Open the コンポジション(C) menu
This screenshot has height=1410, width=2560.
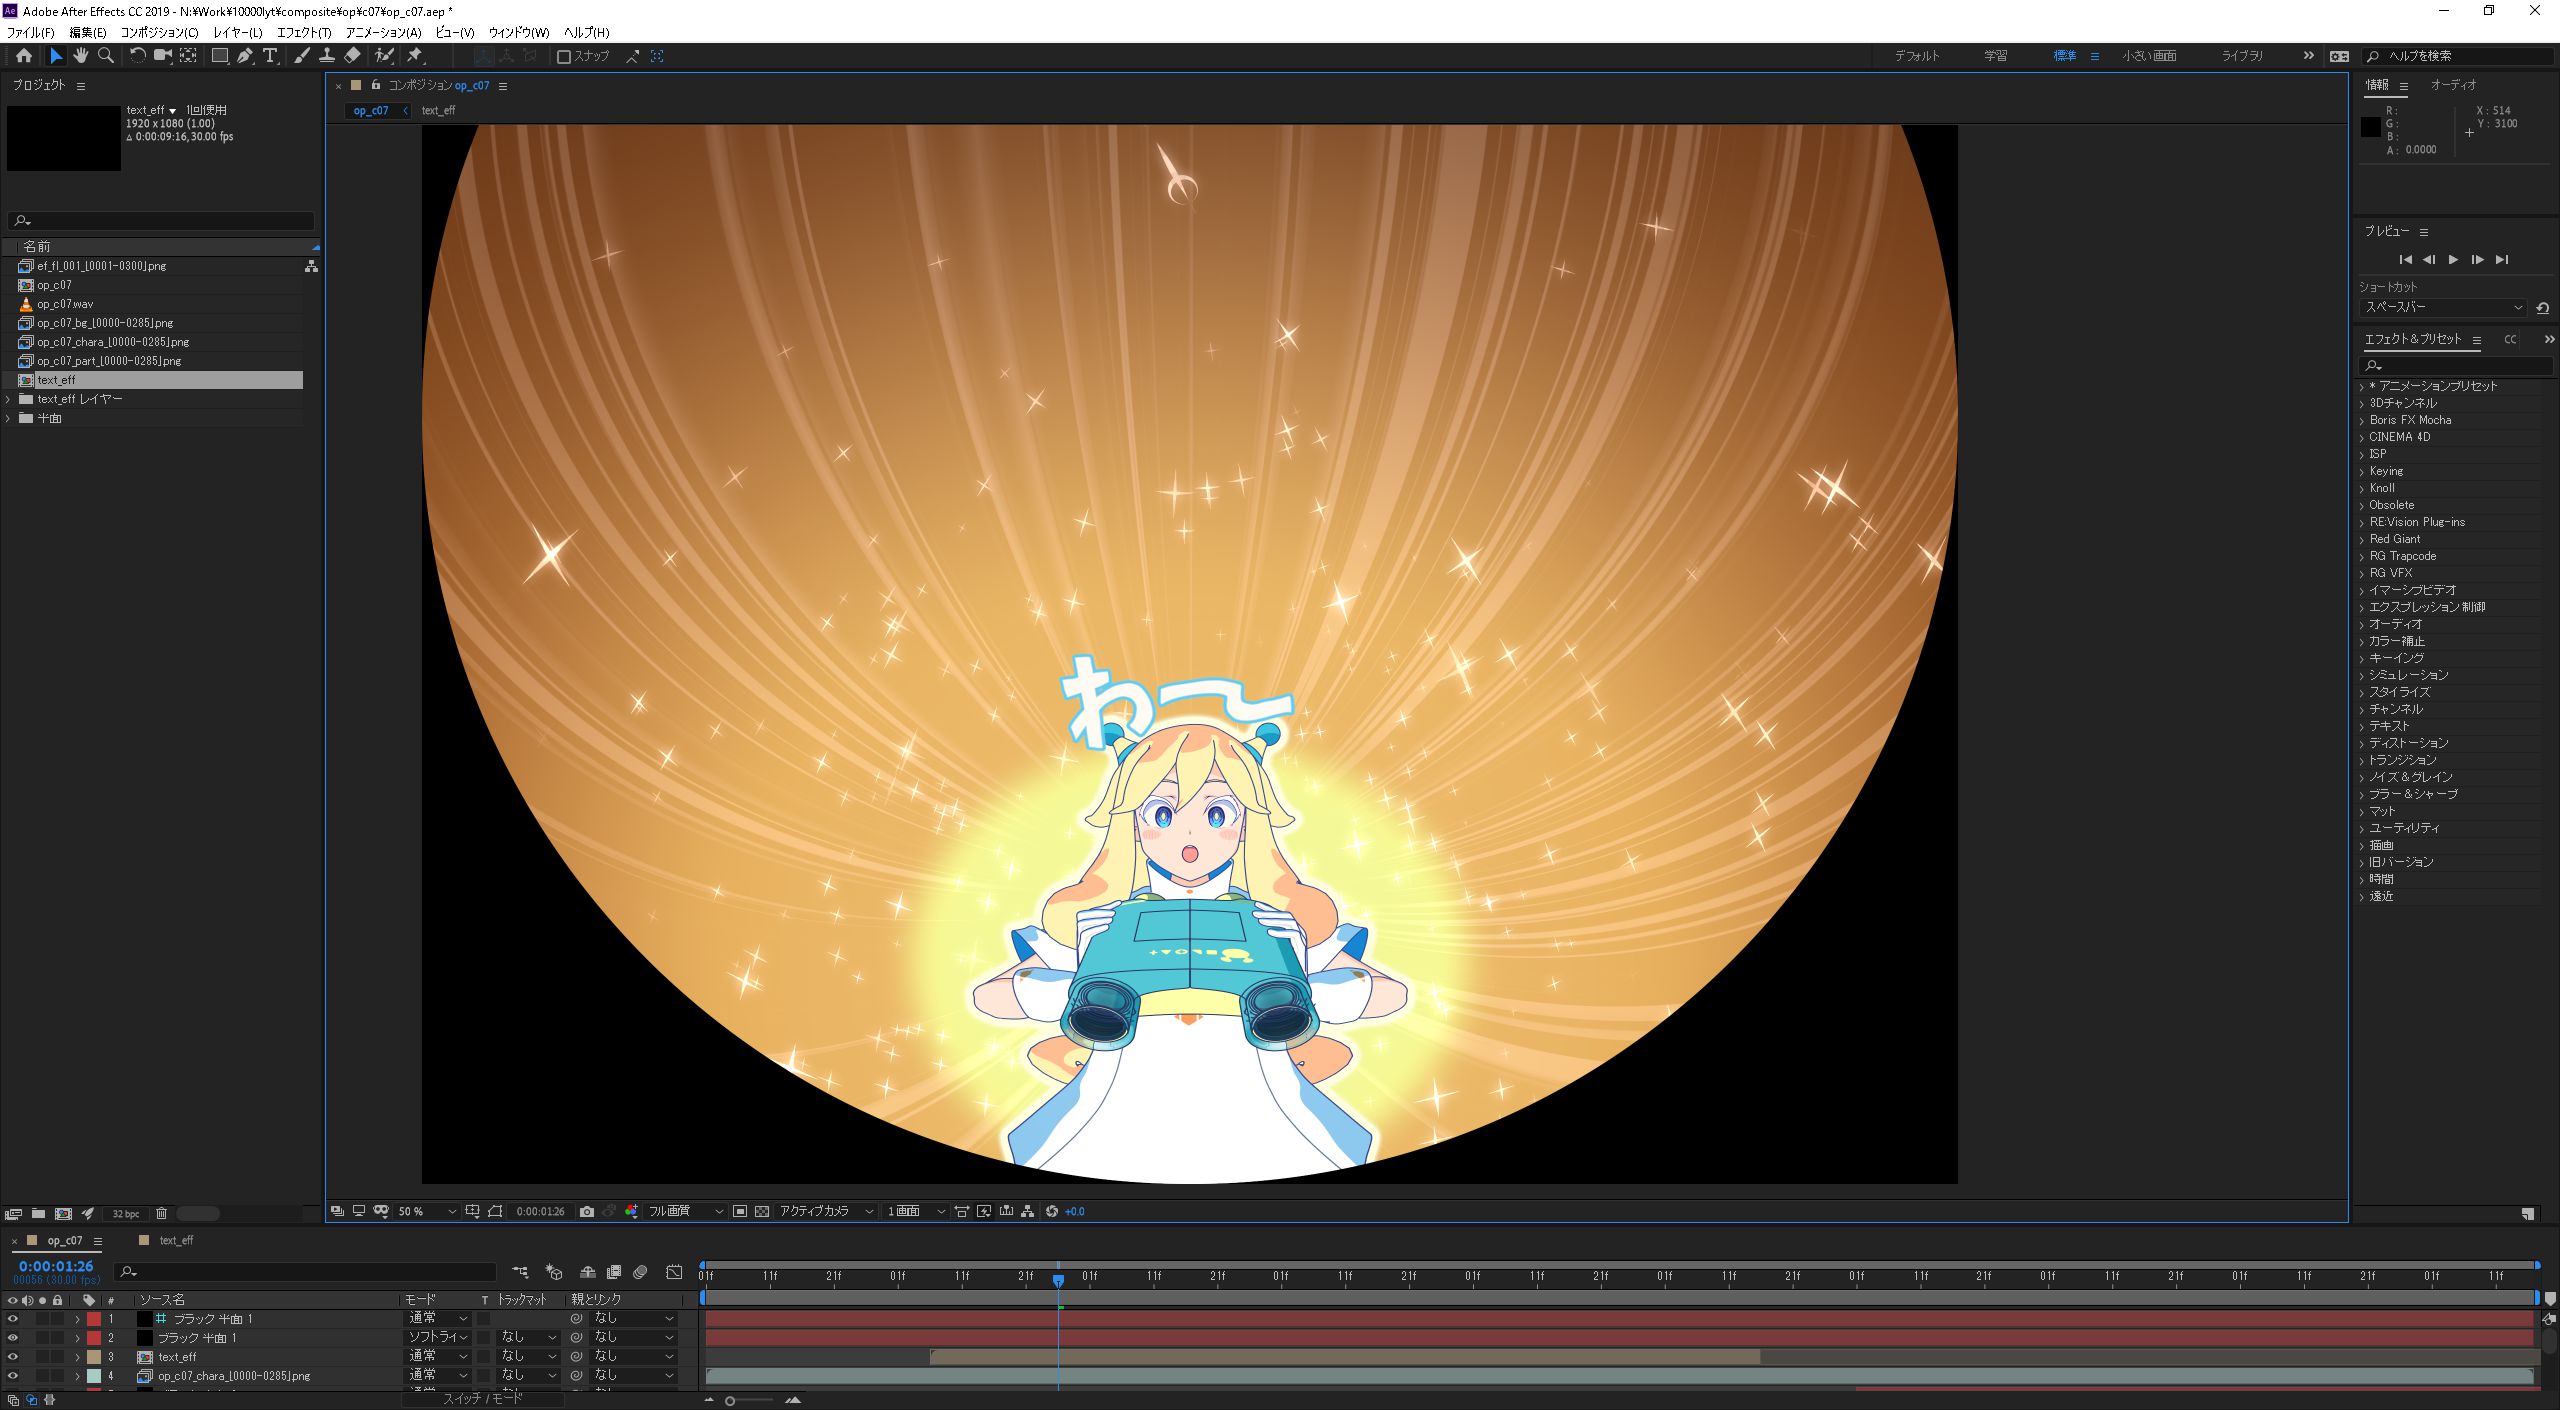(159, 32)
